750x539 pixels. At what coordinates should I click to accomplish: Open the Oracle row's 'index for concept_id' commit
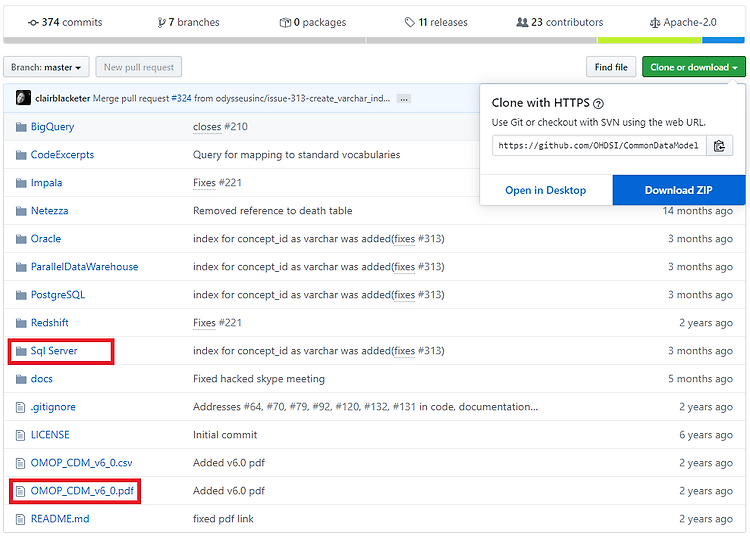coord(319,239)
